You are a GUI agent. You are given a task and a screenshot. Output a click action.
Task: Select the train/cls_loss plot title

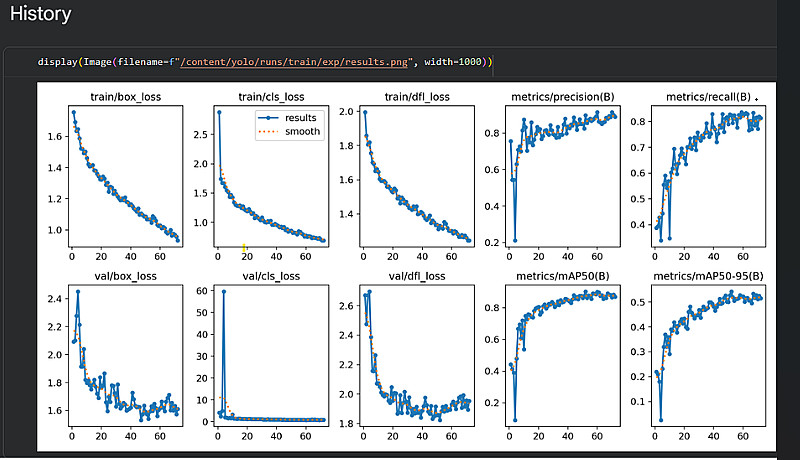pos(270,97)
